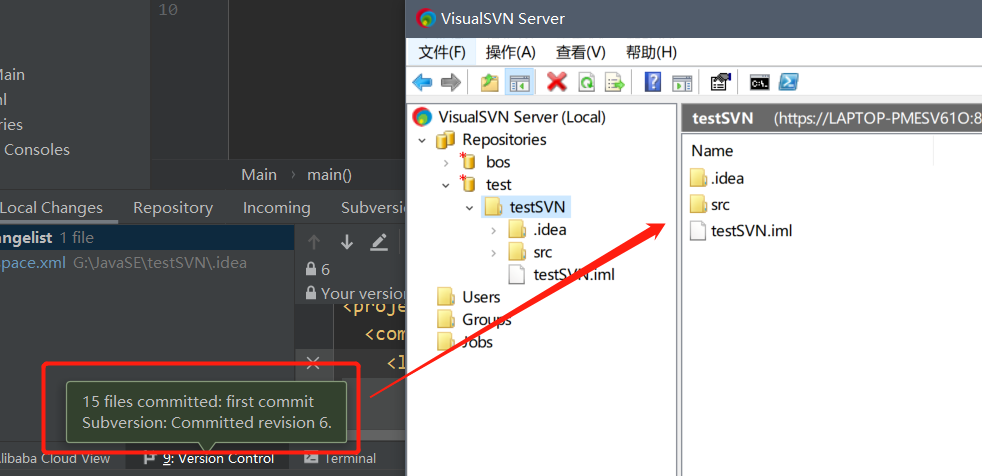Click the main() breadcrumb in editor
The width and height of the screenshot is (982, 476).
(329, 175)
